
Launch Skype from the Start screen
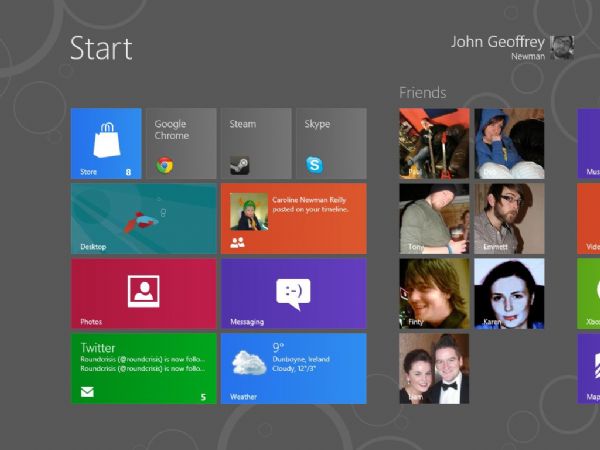click(x=330, y=143)
